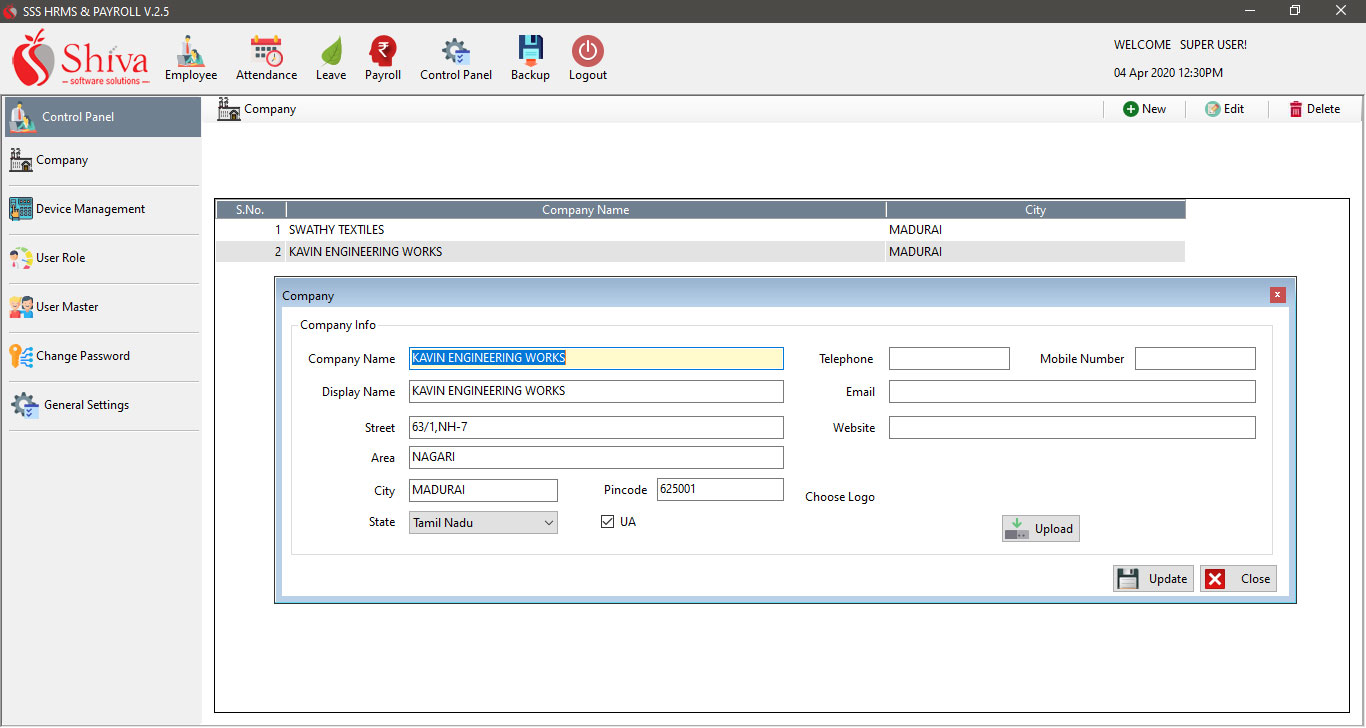1366x728 pixels.
Task: Expand the State dropdown showing Tamil Nadu
Action: pos(548,523)
